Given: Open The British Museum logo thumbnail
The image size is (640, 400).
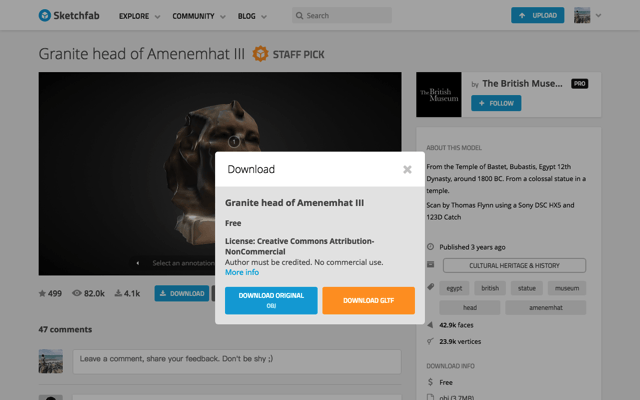Looking at the screenshot, I should (x=439, y=95).
